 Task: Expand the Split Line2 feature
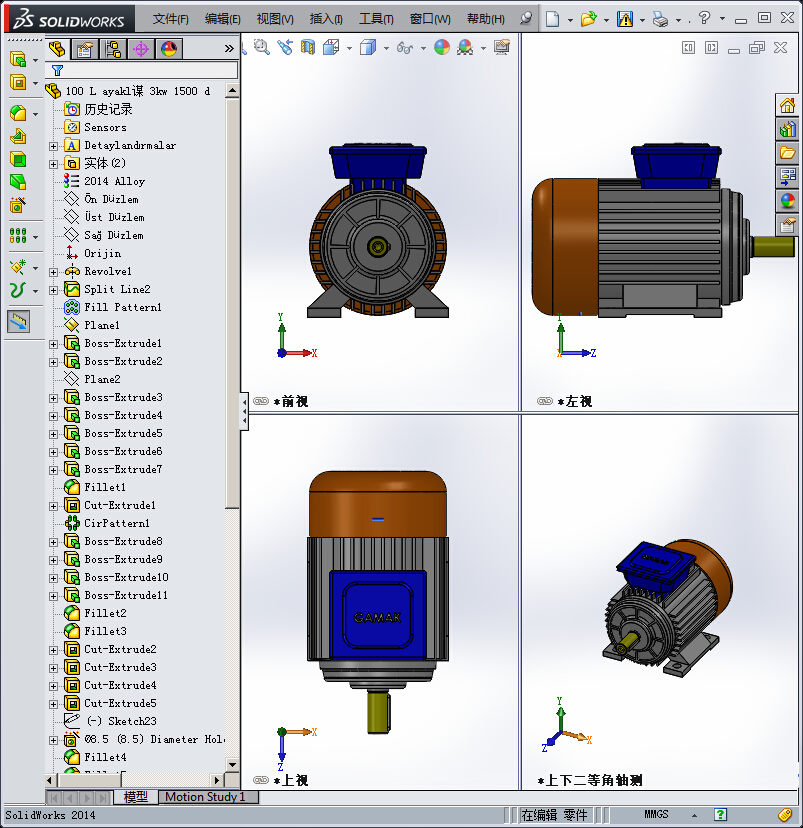point(53,290)
